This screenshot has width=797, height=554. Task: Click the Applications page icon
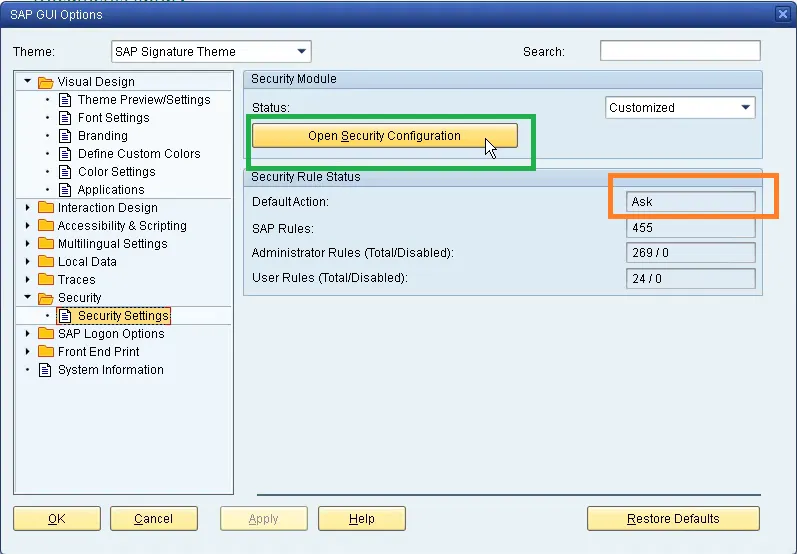(65, 190)
